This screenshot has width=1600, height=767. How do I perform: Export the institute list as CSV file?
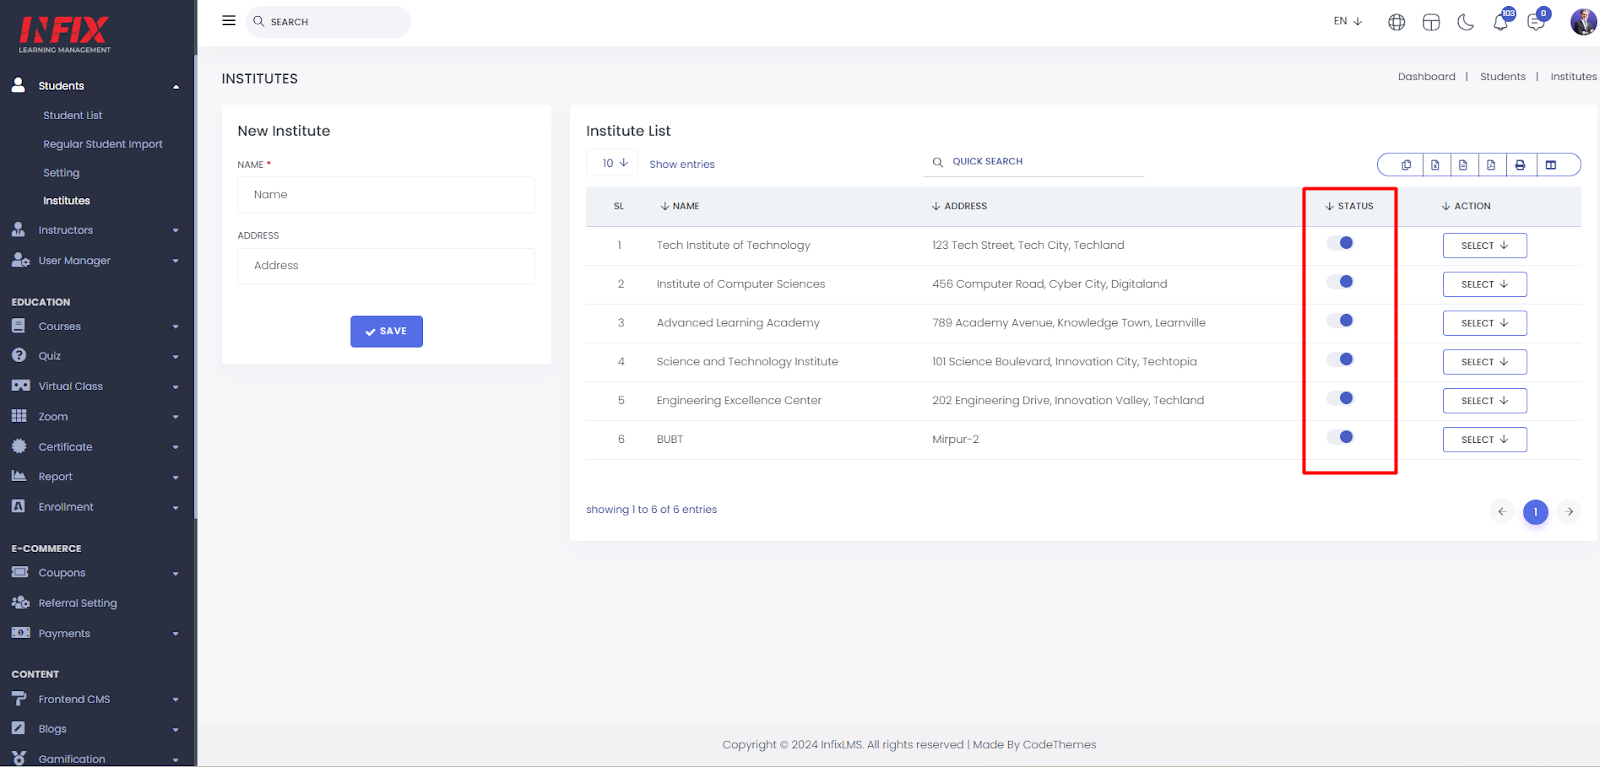click(x=1463, y=165)
